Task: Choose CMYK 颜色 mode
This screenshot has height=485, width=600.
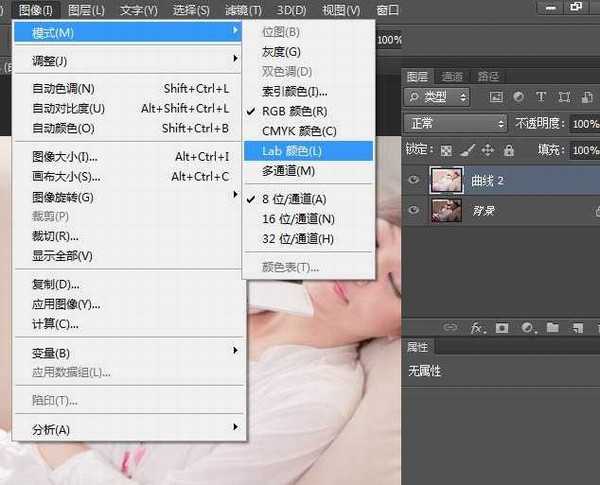Action: [299, 131]
